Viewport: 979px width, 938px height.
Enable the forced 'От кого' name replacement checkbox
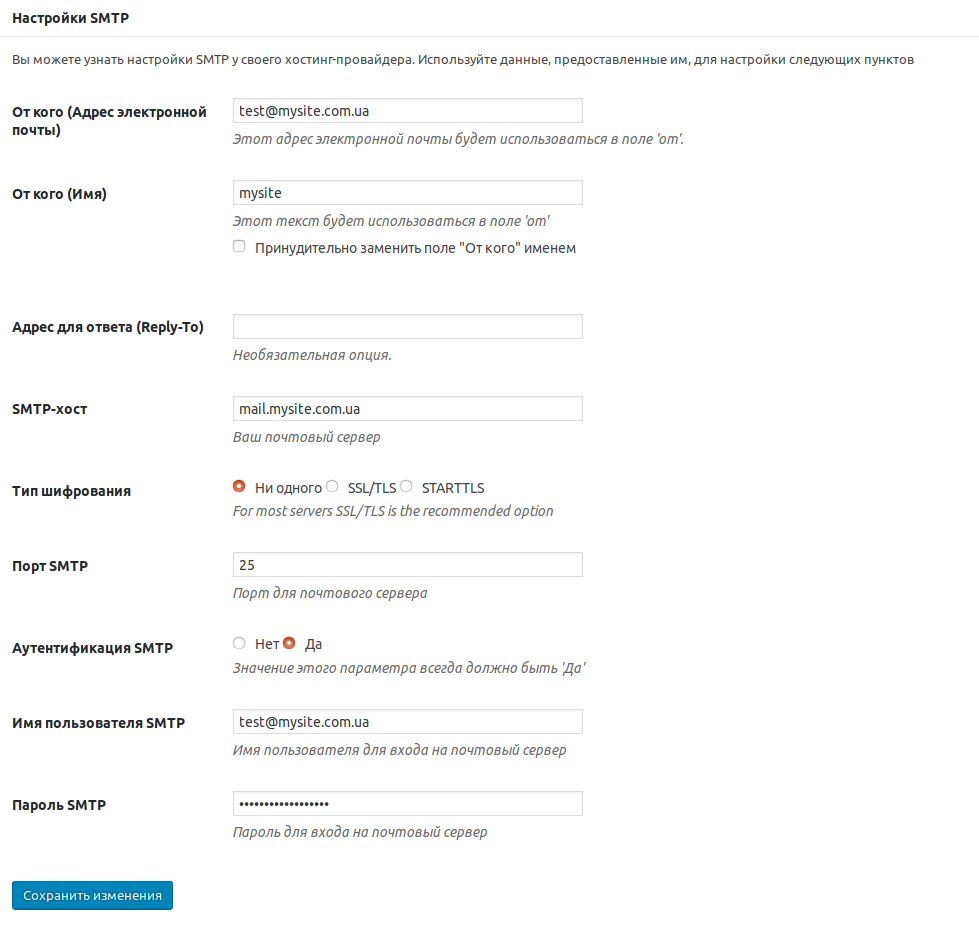click(x=239, y=246)
